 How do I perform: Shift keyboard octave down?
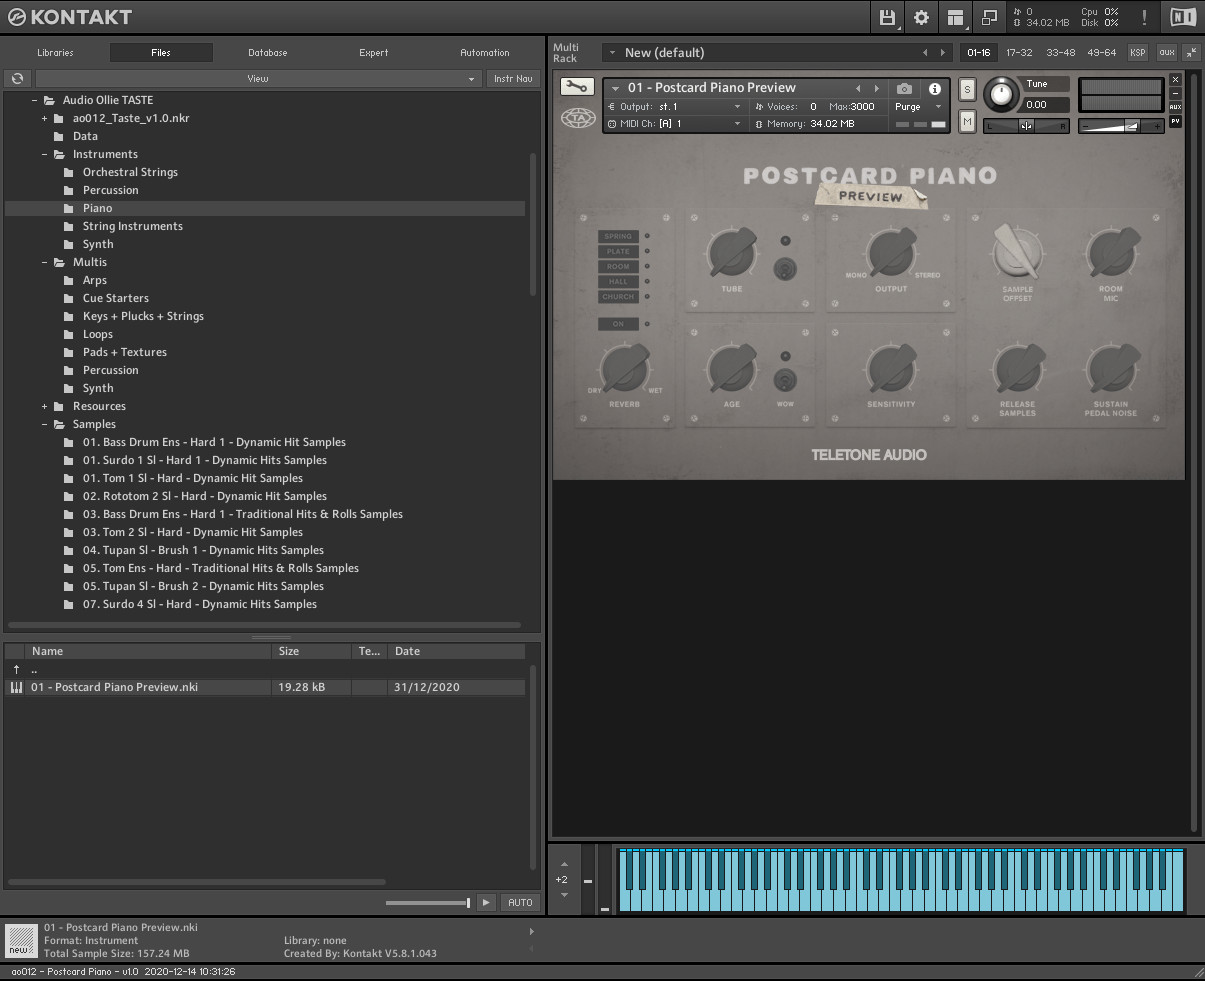(563, 895)
